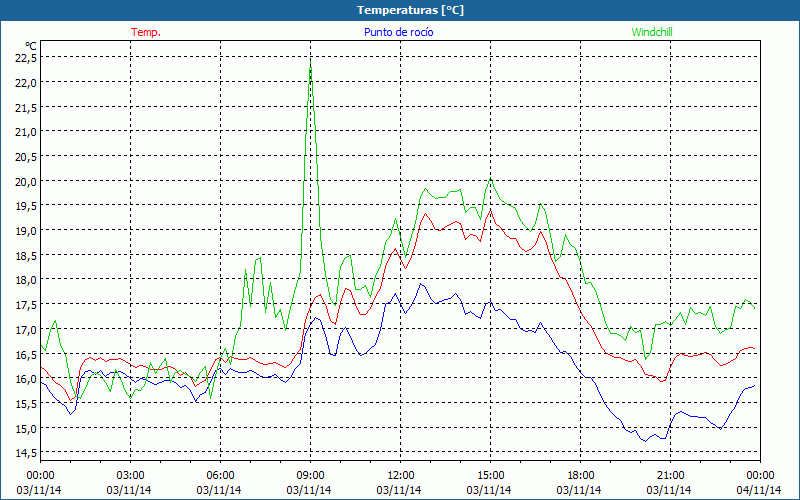Image resolution: width=800 pixels, height=500 pixels.
Task: Click the 03:00 time label
Action: pyautogui.click(x=130, y=475)
